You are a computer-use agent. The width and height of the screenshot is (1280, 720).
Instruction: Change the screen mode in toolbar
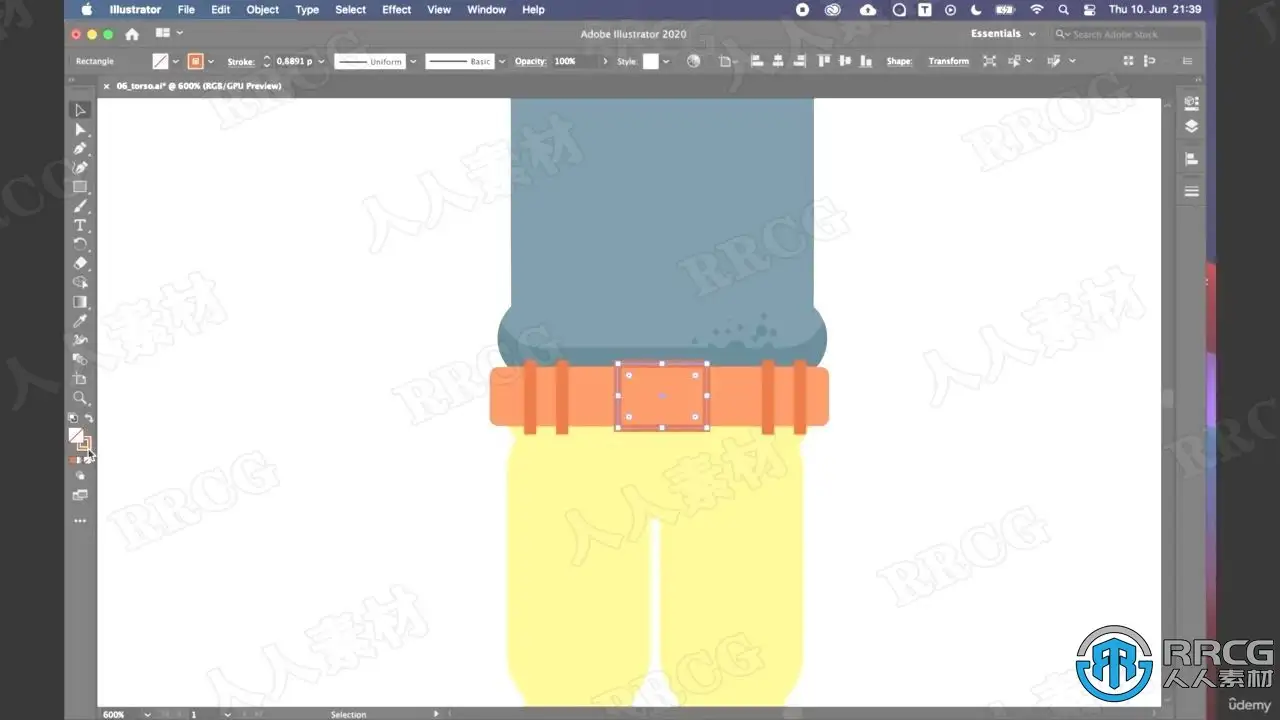click(80, 495)
